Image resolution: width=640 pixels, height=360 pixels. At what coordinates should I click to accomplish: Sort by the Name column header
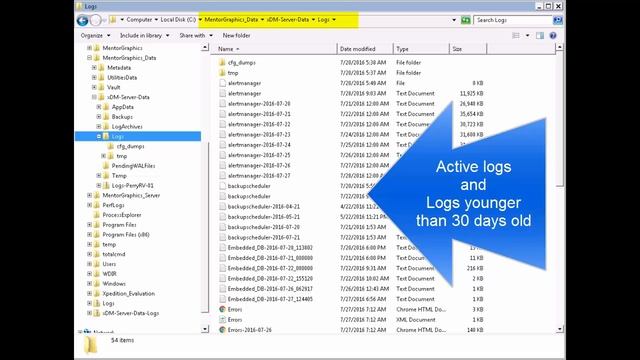[274, 49]
